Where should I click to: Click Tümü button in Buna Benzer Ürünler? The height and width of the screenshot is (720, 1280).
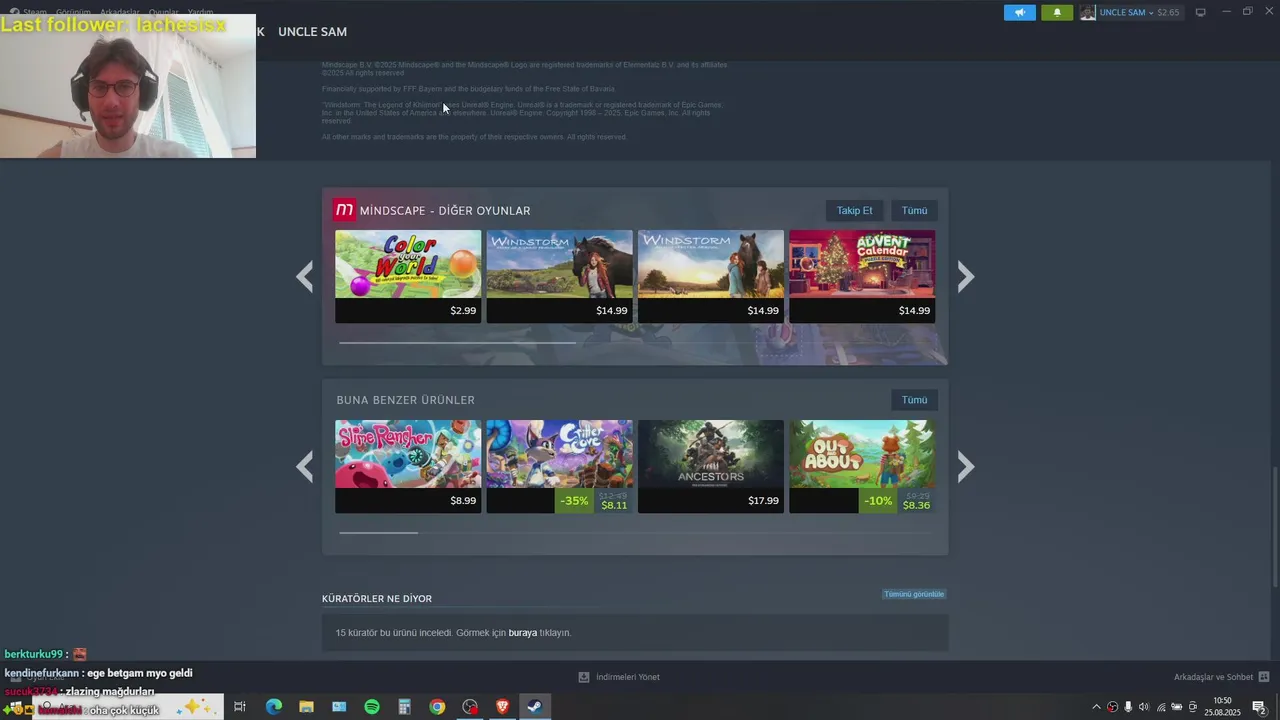[x=914, y=400]
